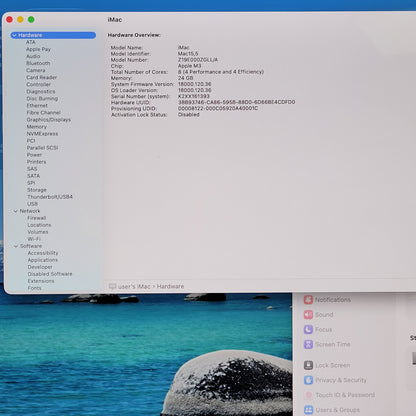This screenshot has width=416, height=416.
Task: Click the Notifications icon in System Settings
Action: click(x=308, y=299)
